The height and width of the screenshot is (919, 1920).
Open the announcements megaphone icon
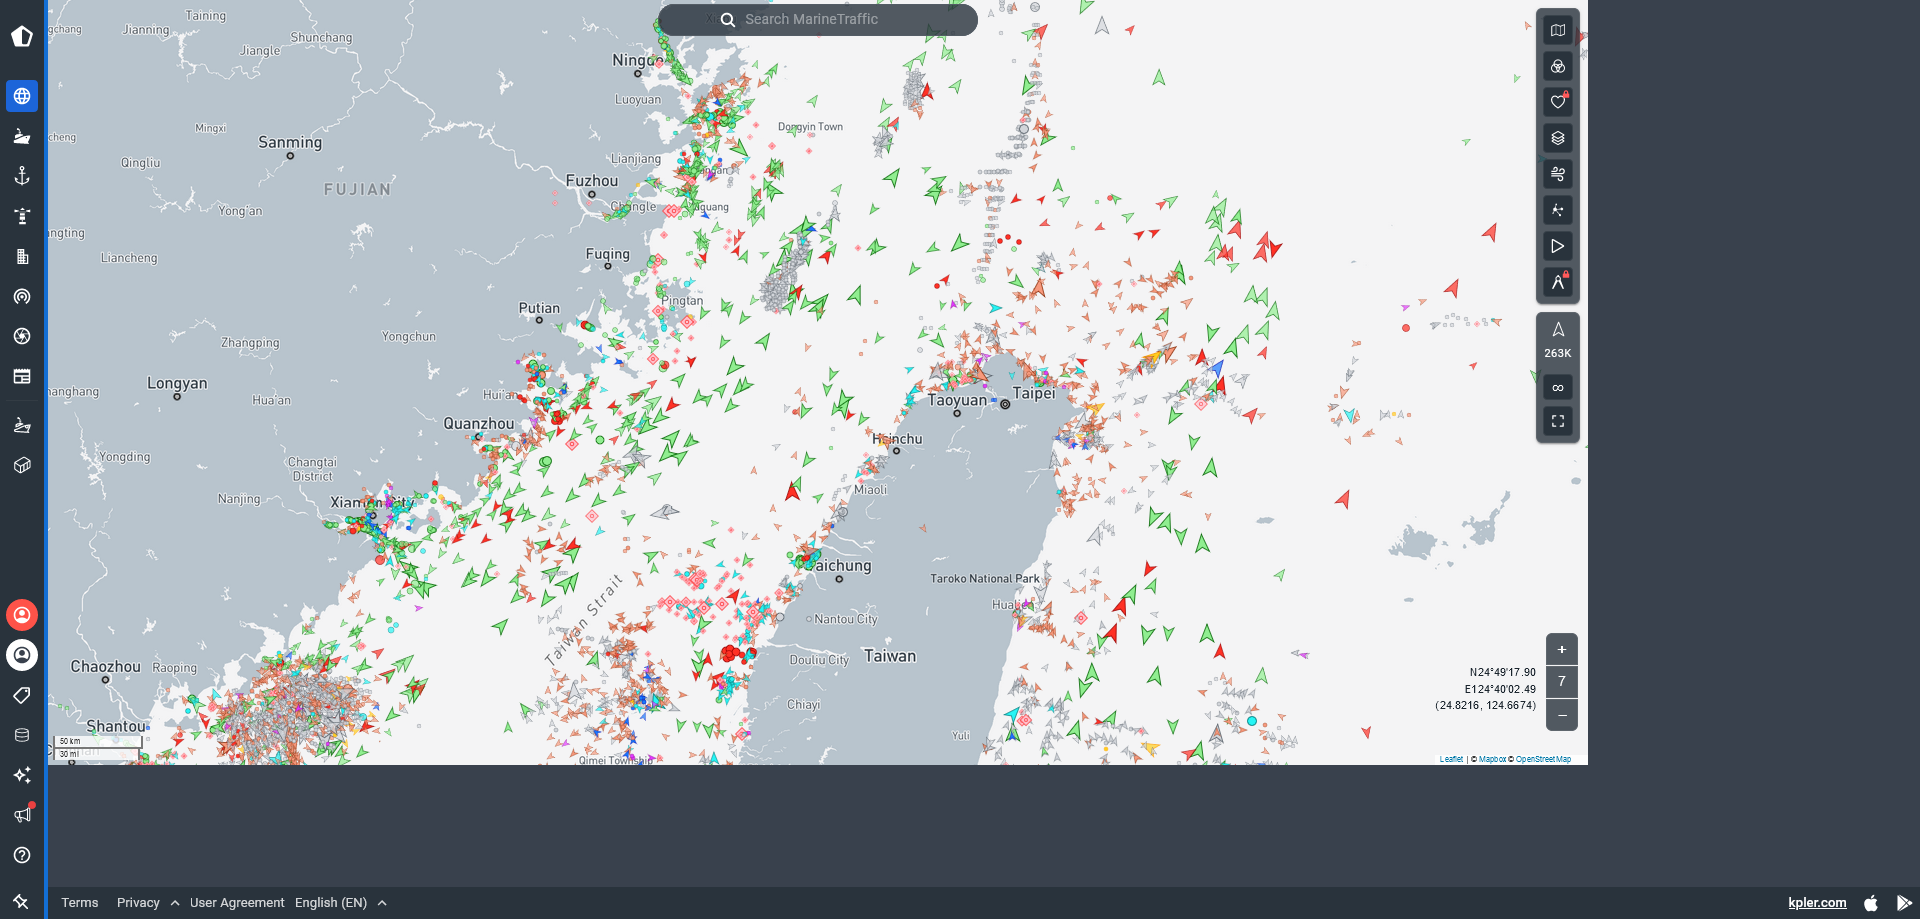click(x=22, y=815)
